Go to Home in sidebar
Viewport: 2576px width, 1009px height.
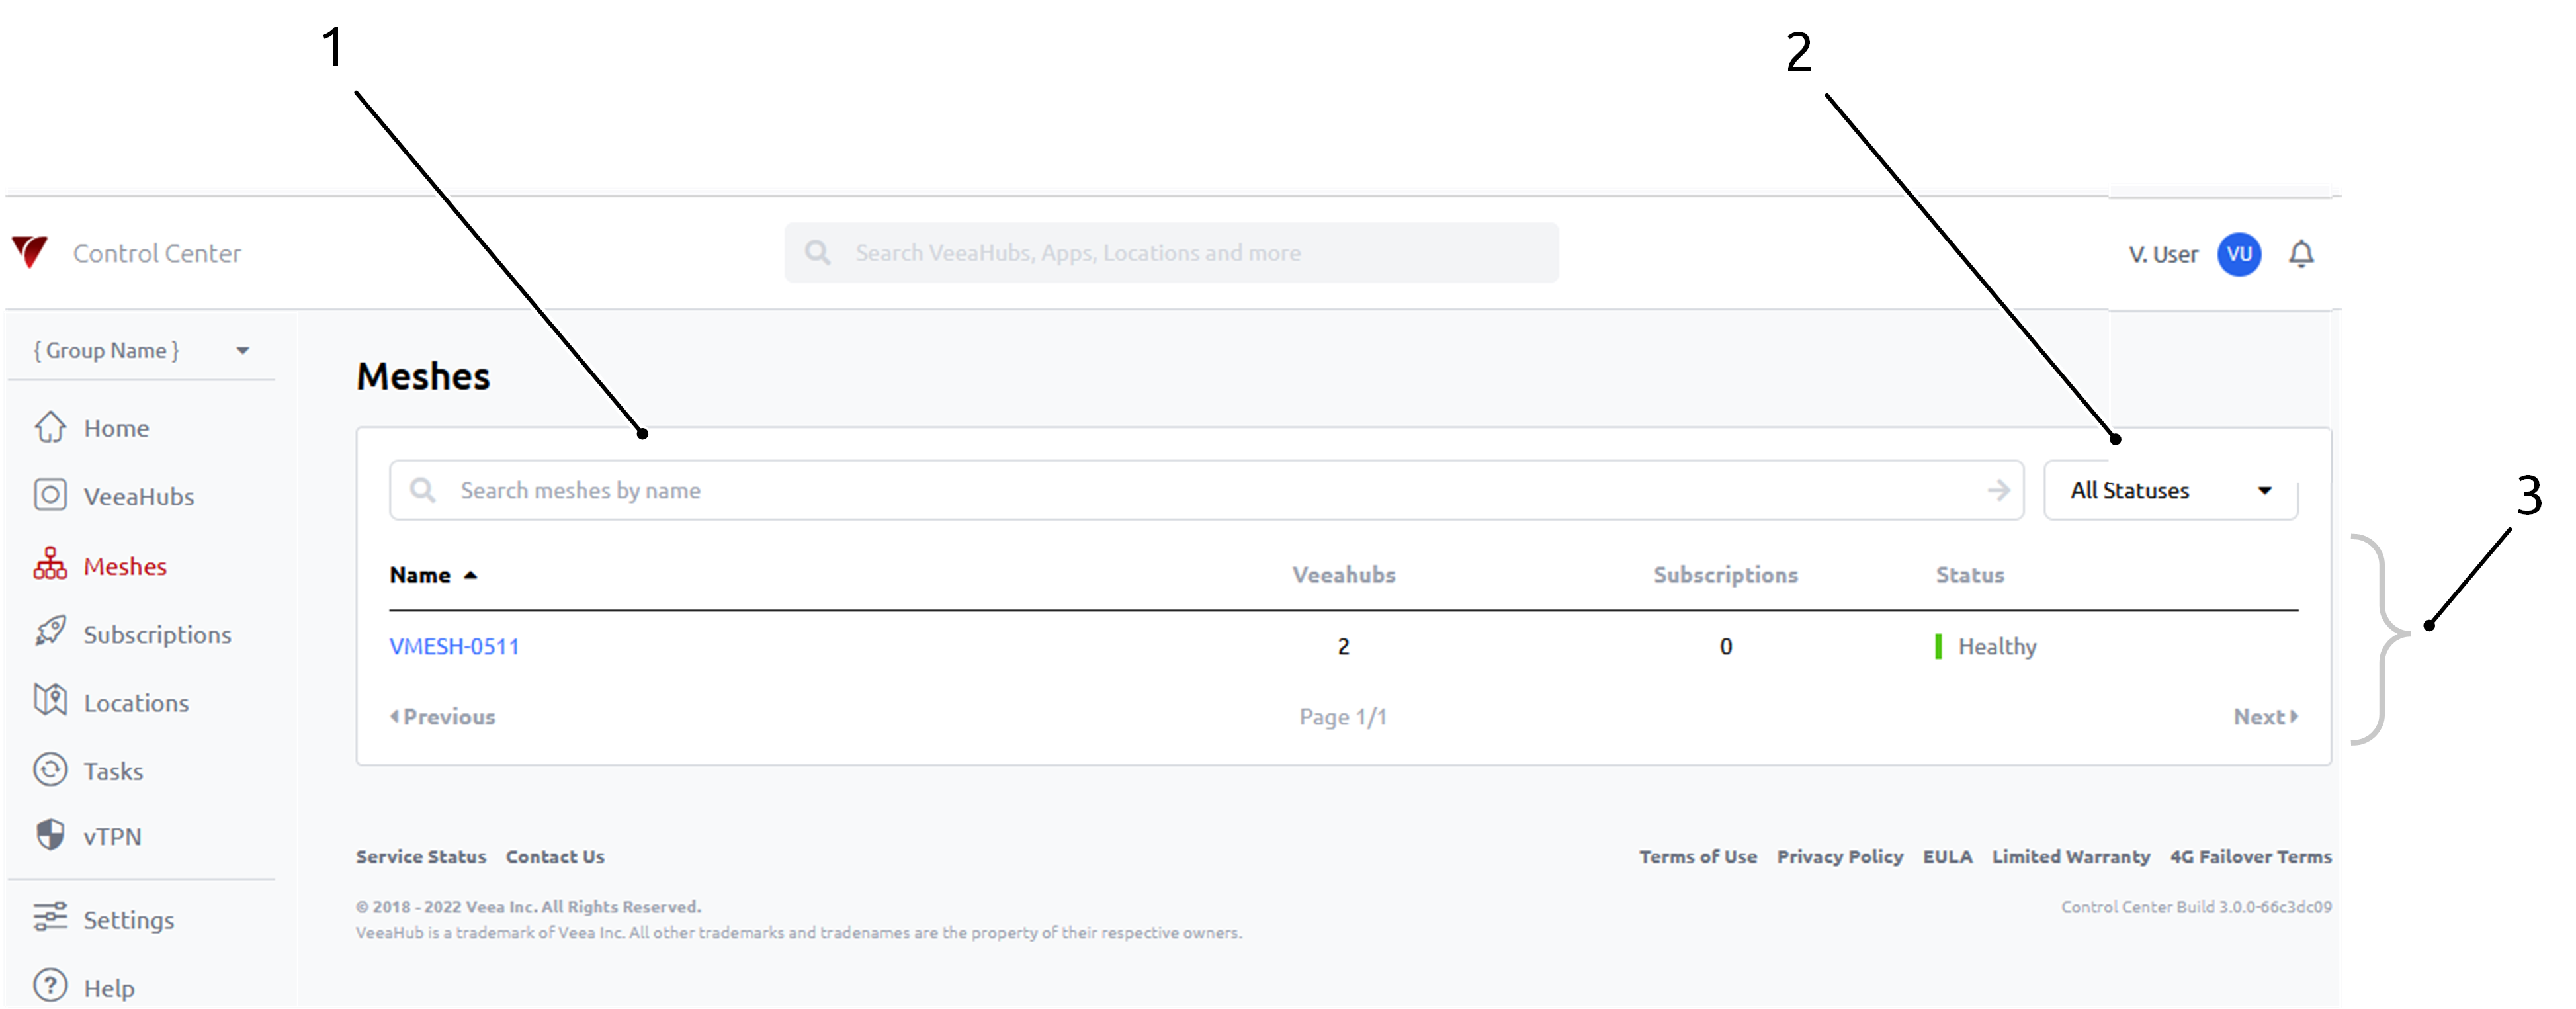116,428
